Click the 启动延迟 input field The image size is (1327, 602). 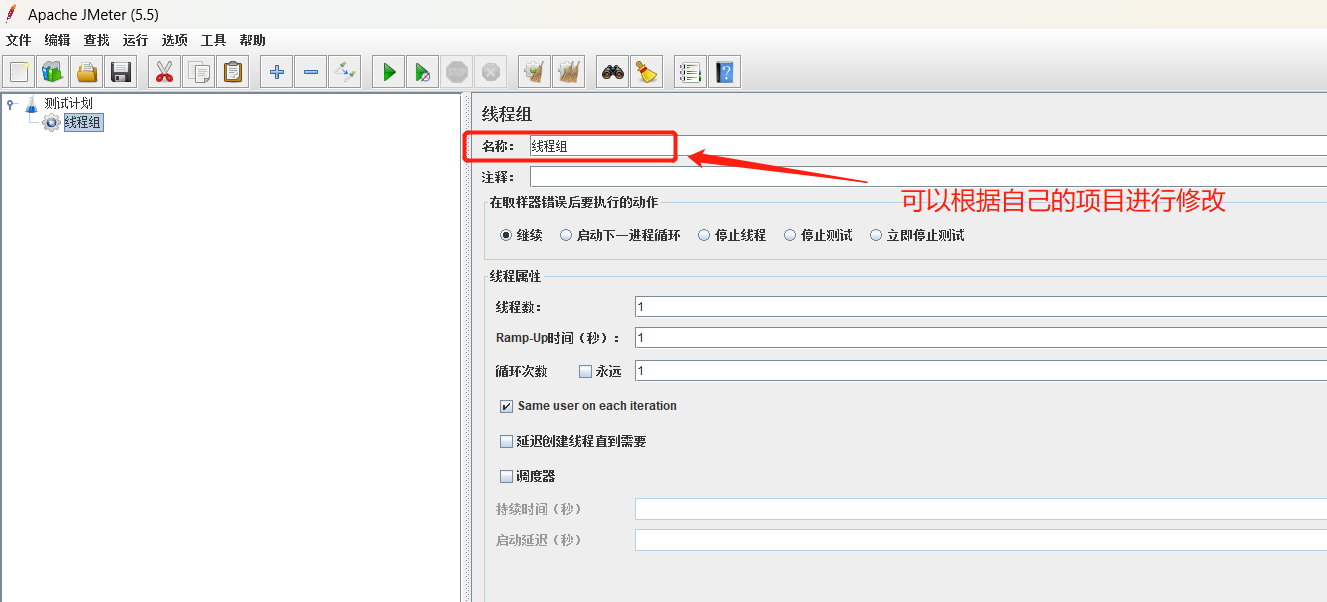tap(981, 540)
